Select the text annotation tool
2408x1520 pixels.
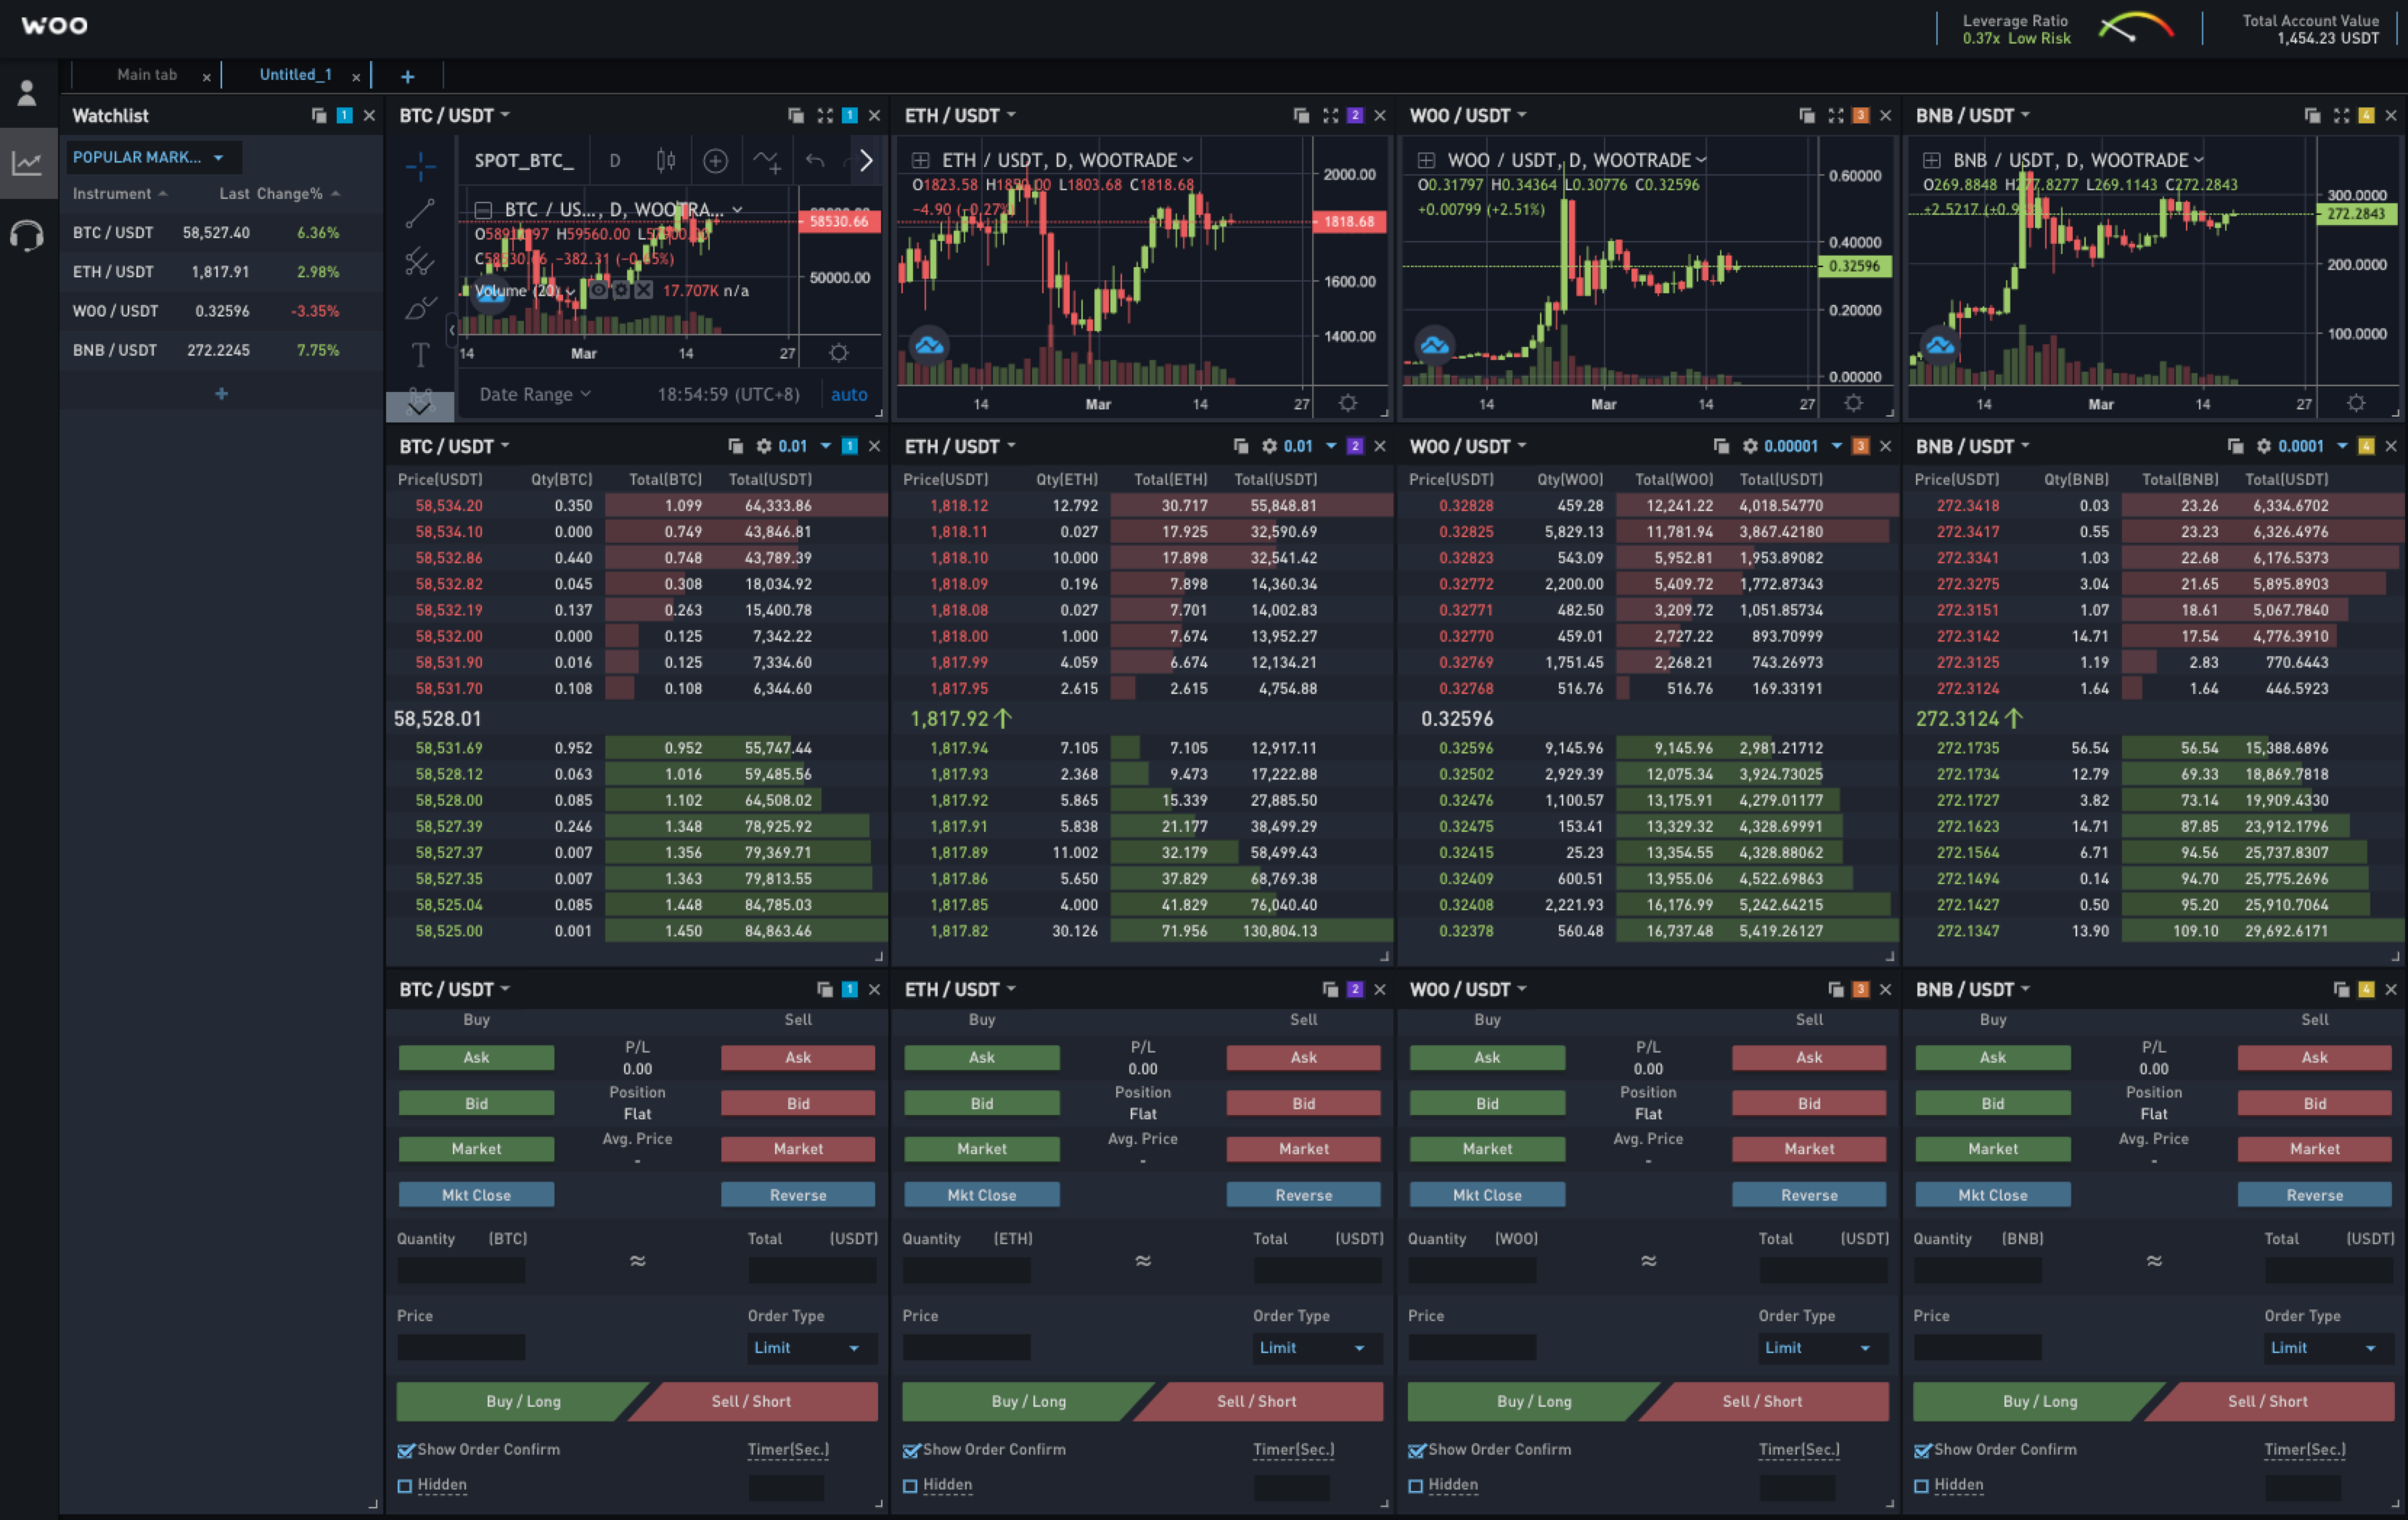point(420,354)
